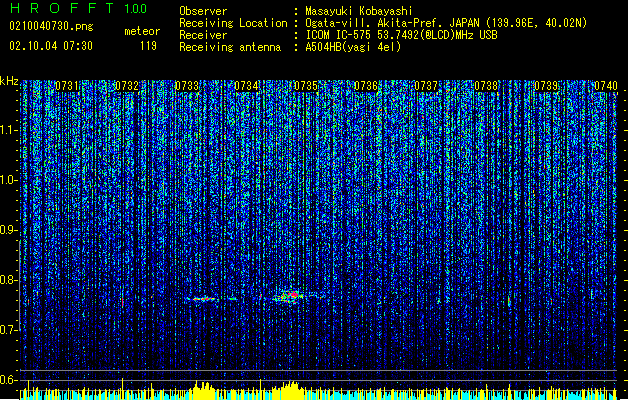
Task: Click the 0737 time marker
Action: click(x=426, y=86)
